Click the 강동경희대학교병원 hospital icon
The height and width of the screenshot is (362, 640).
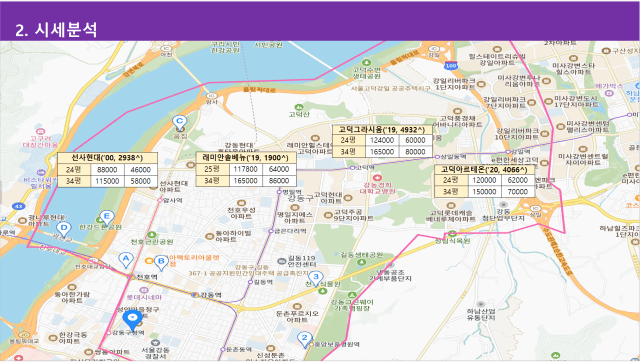[x=378, y=178]
